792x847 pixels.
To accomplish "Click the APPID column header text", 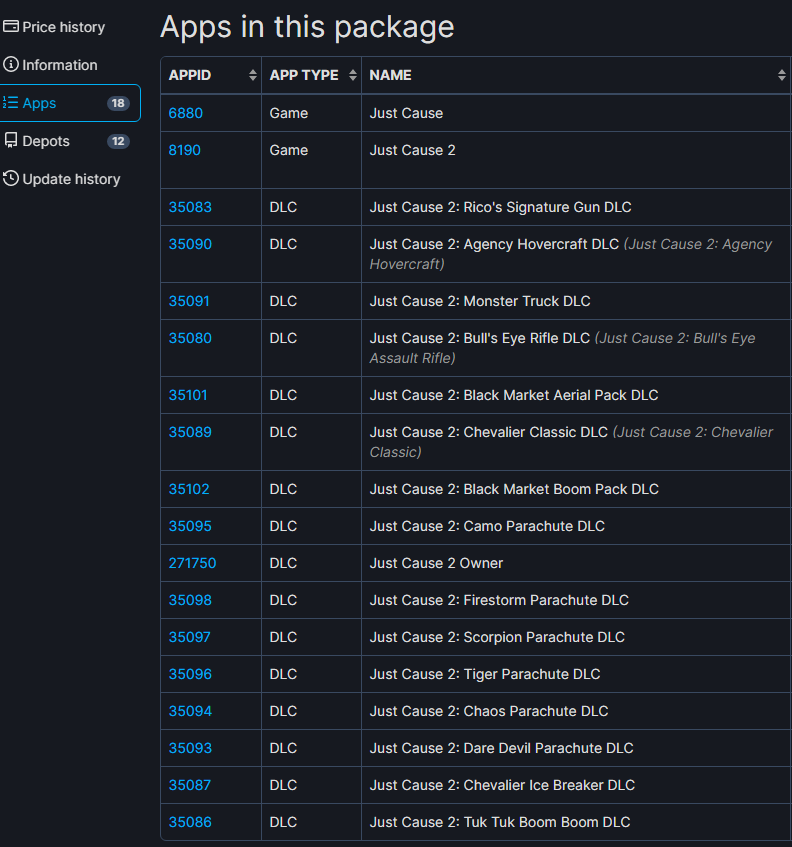I will tap(190, 75).
